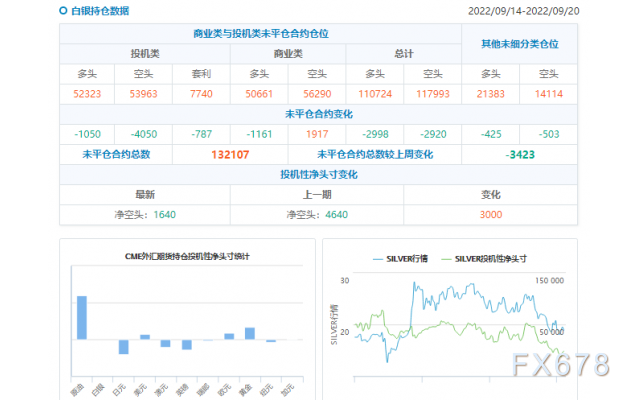Select the change value -2920
The height and width of the screenshot is (400, 640).
tap(433, 134)
